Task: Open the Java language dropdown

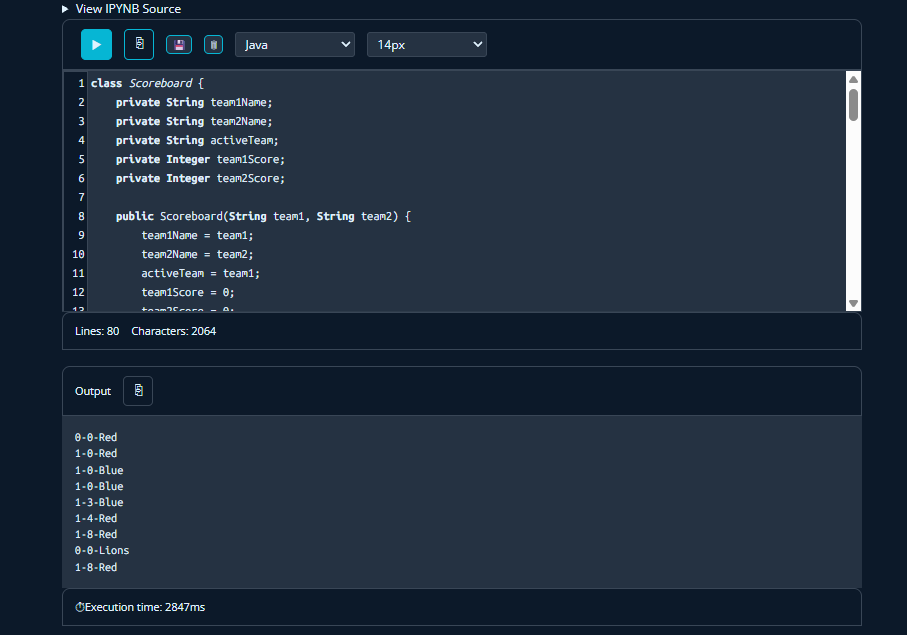Action: 295,45
